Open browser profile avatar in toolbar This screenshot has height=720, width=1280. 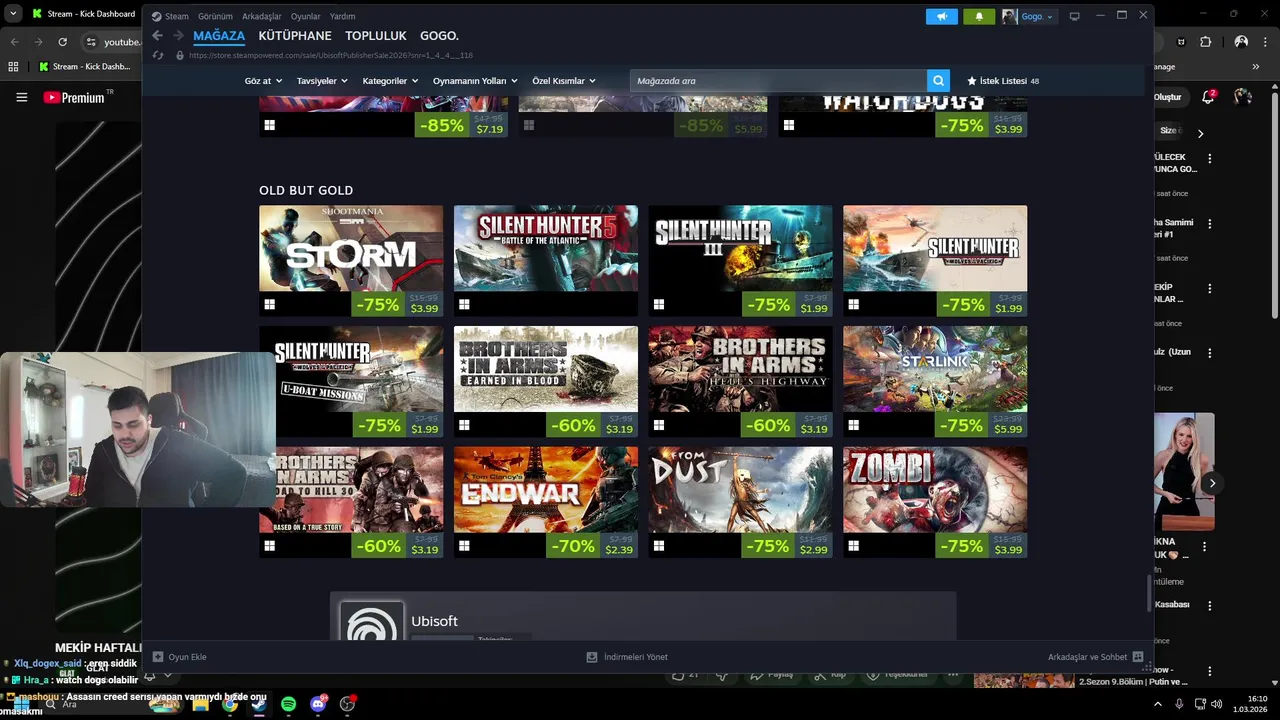tap(1241, 42)
